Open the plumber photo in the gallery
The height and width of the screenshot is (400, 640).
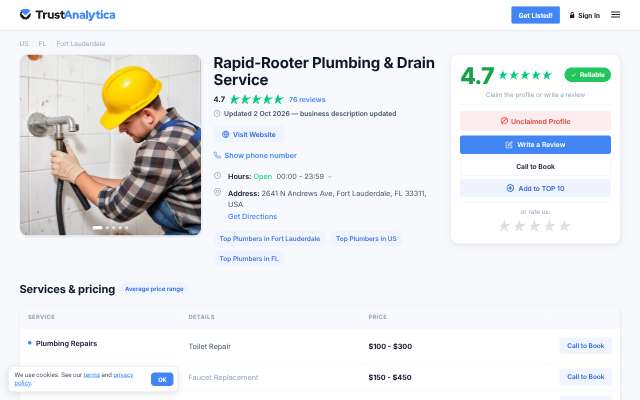pos(110,145)
